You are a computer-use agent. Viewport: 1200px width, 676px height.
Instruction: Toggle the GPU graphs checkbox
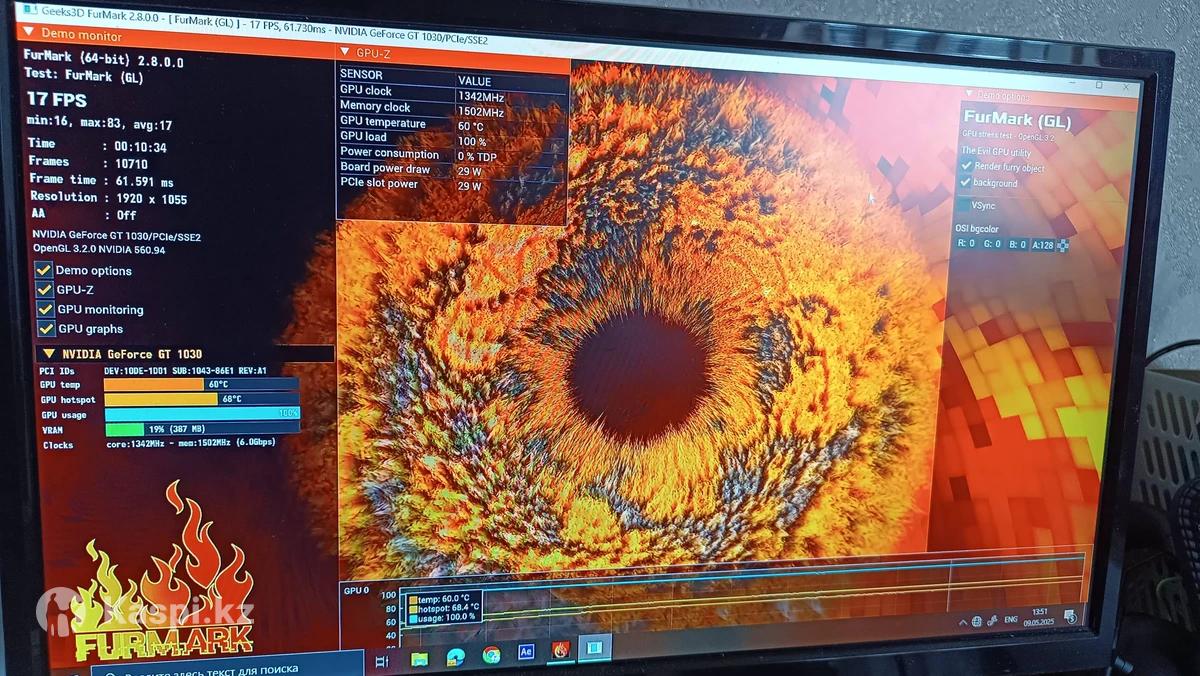pyautogui.click(x=44, y=328)
